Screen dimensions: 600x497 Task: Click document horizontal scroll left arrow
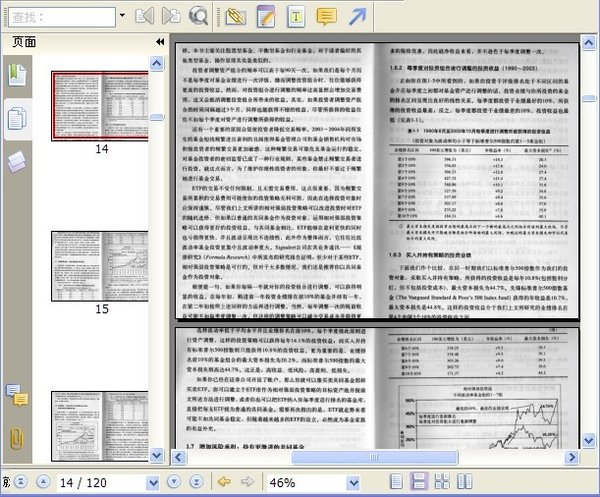coord(179,457)
